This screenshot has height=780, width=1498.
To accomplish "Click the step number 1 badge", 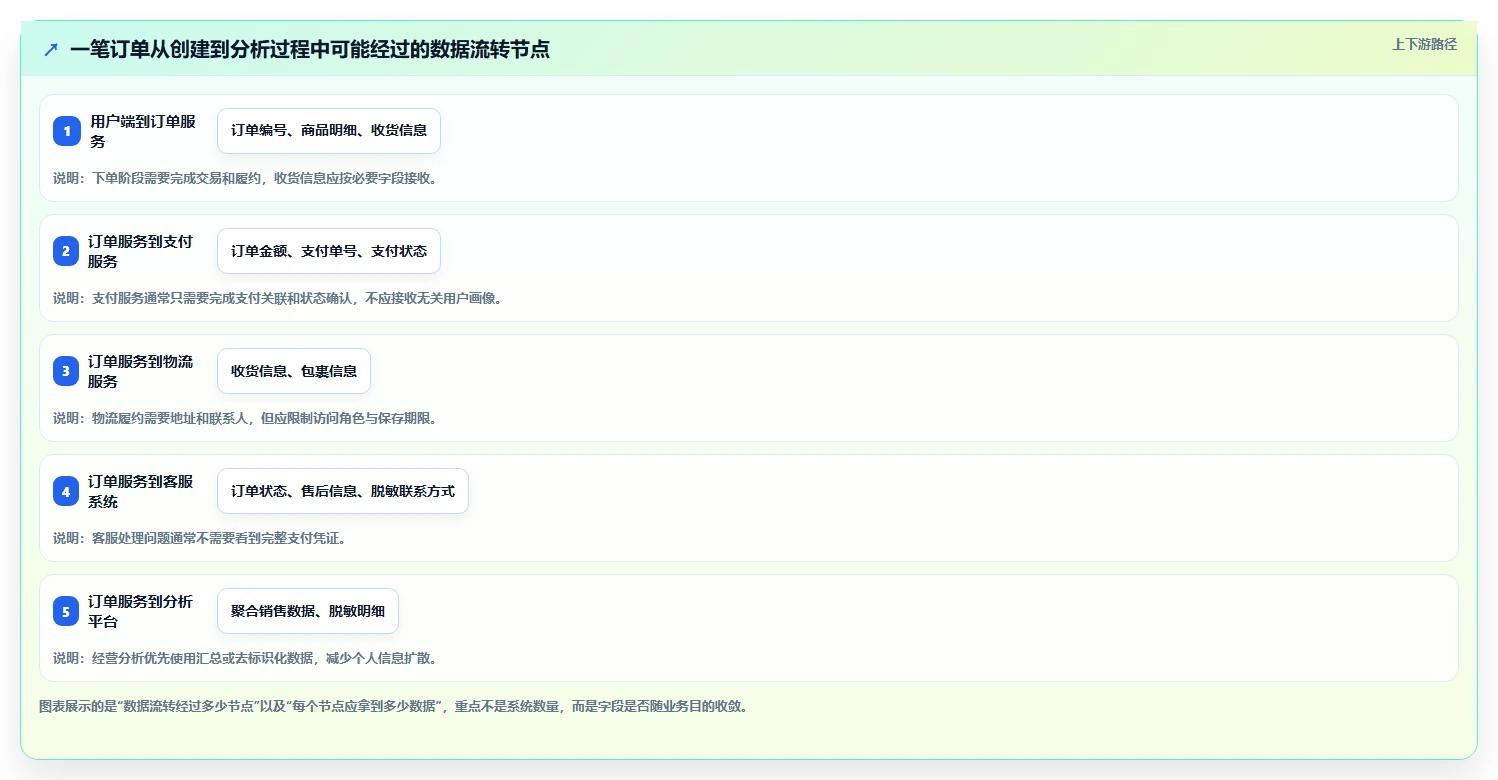I will pyautogui.click(x=67, y=131).
